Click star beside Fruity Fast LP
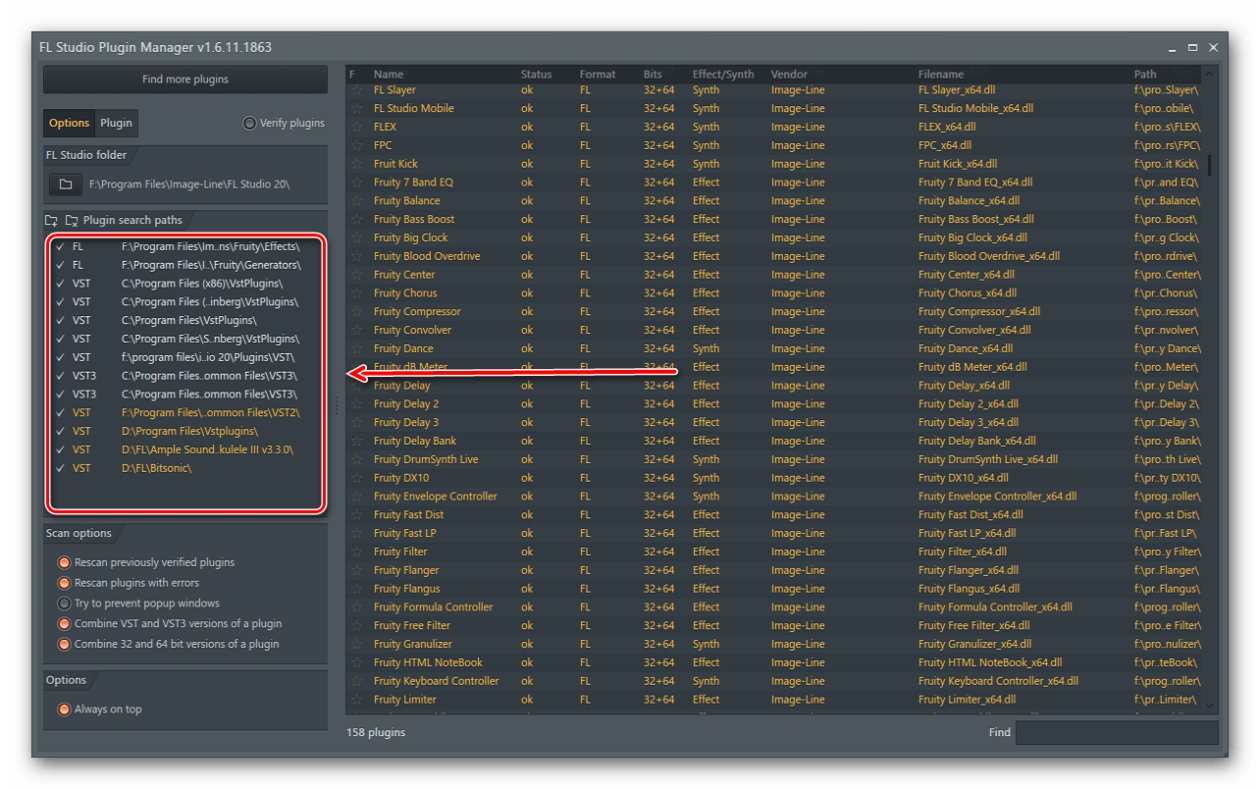Viewport: 1260px width, 789px height. pos(356,533)
